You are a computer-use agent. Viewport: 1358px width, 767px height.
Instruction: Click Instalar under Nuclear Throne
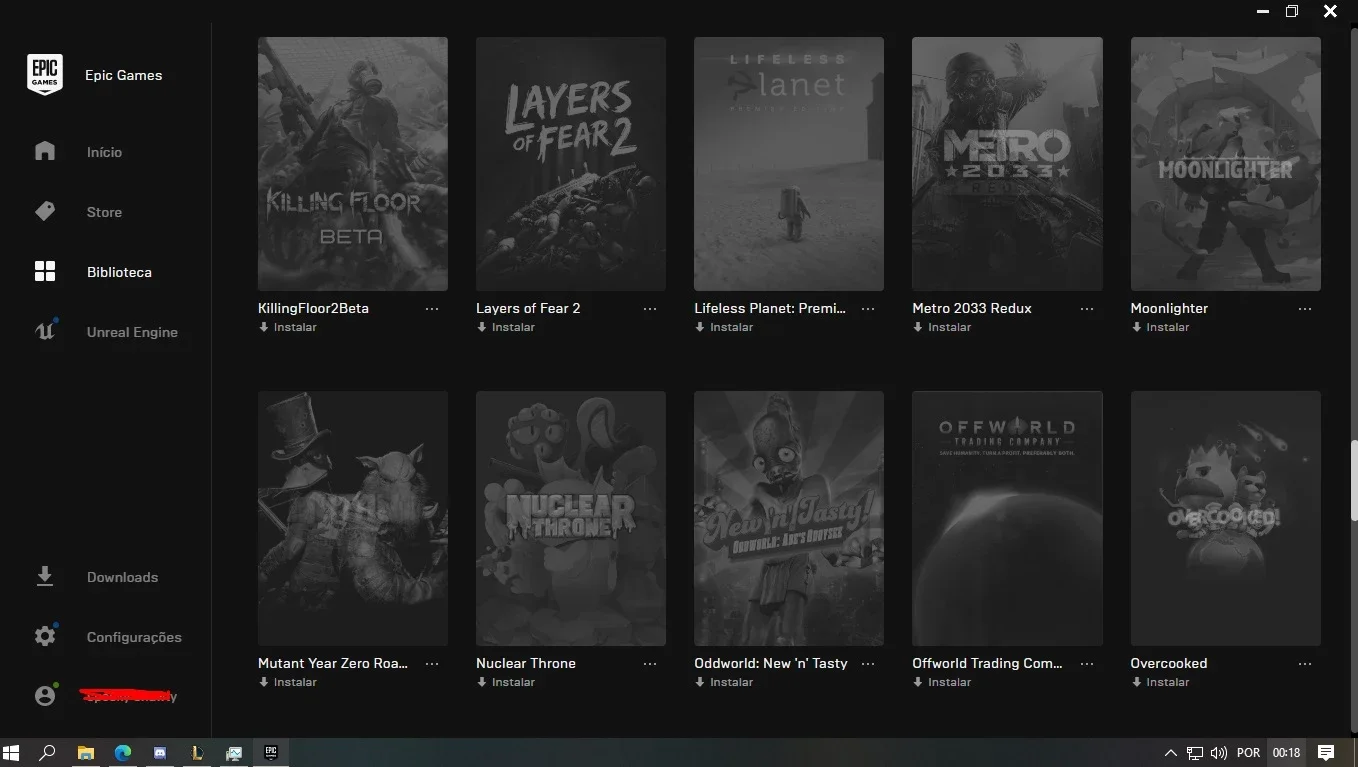click(x=506, y=682)
